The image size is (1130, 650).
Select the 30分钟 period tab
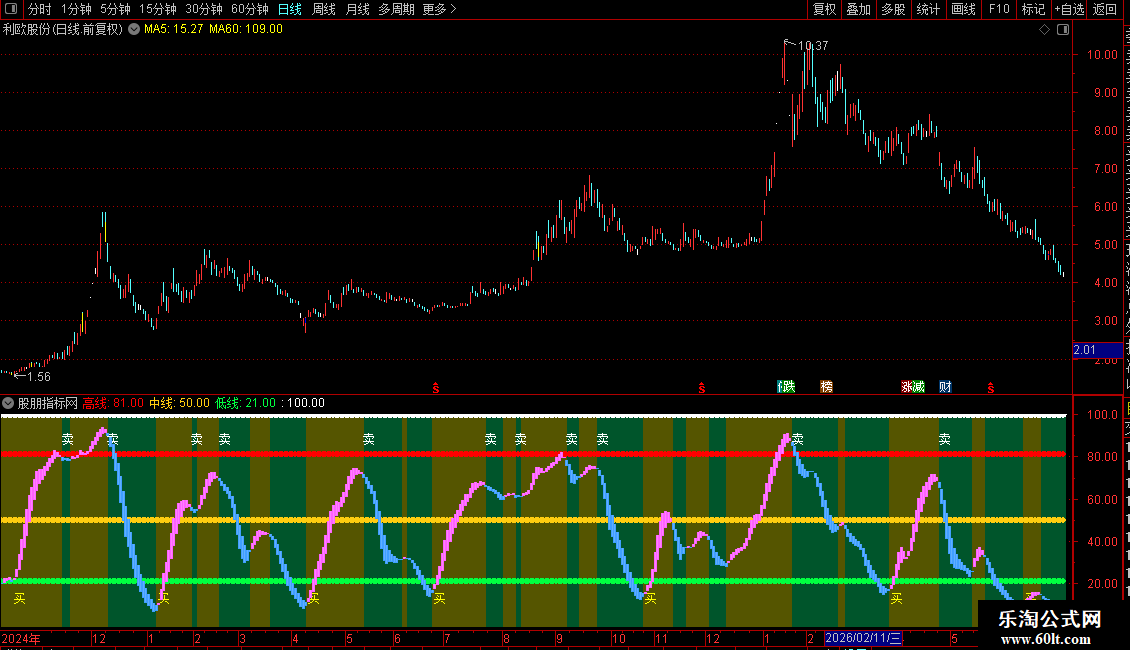(204, 9)
